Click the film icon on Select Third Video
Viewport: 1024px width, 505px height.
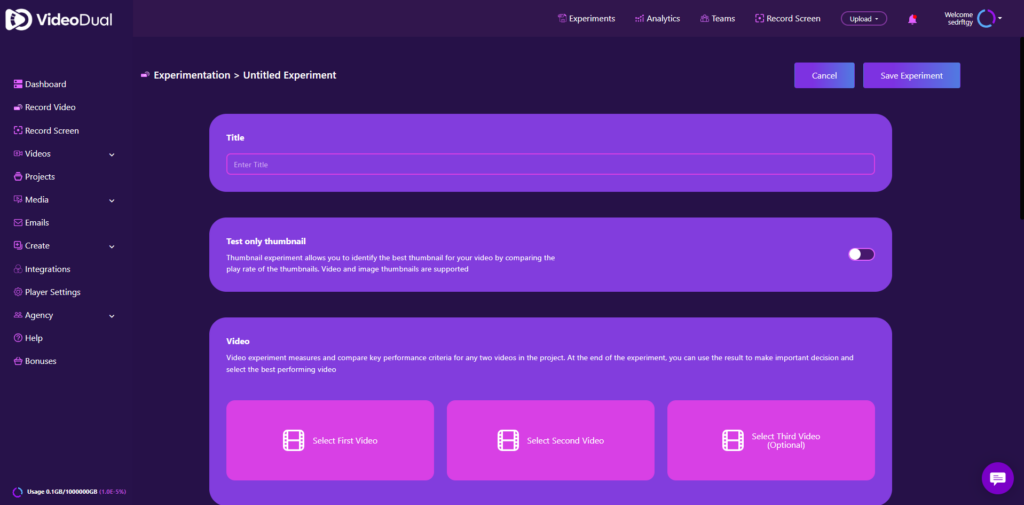tap(733, 440)
